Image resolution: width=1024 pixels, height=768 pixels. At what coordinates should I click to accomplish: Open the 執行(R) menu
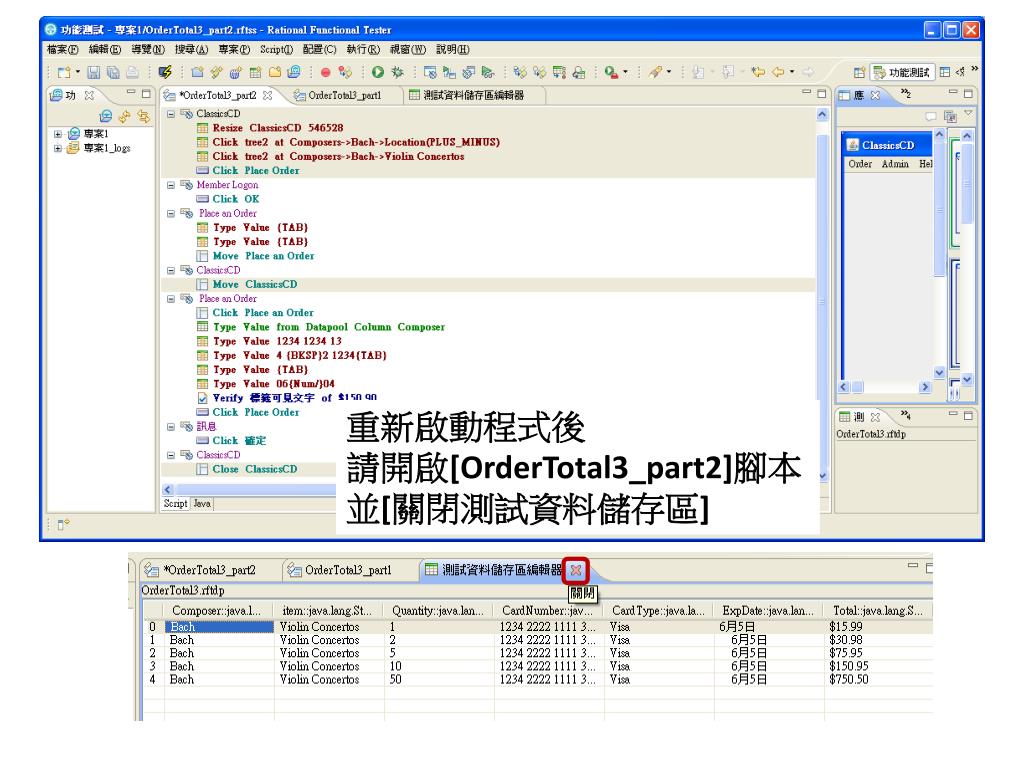[363, 50]
